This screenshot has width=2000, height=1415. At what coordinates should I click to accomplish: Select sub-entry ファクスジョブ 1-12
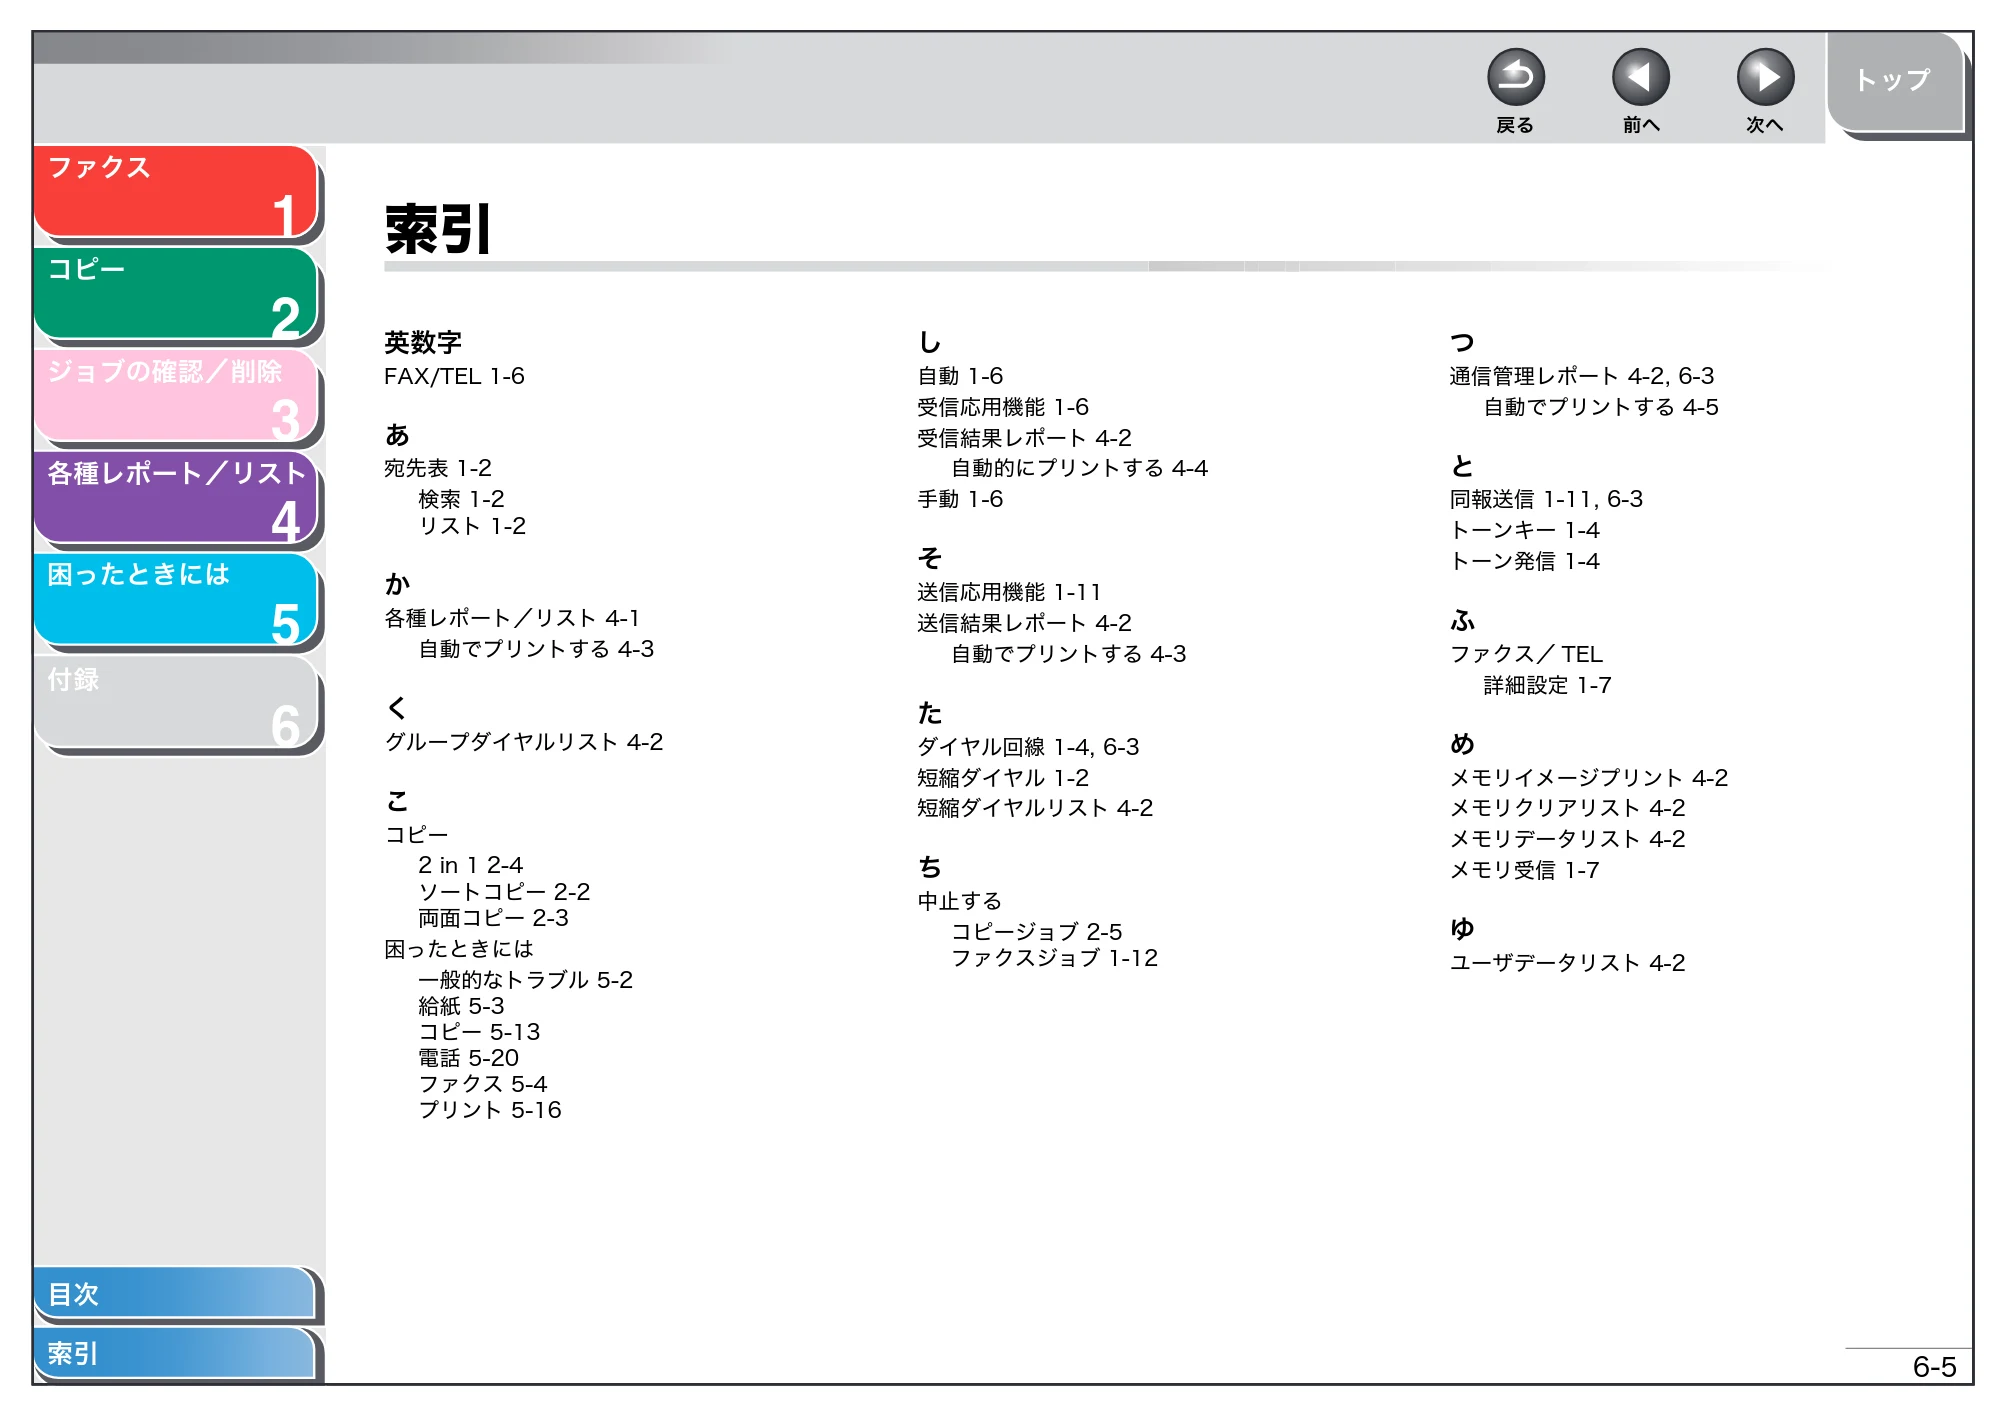1054,957
